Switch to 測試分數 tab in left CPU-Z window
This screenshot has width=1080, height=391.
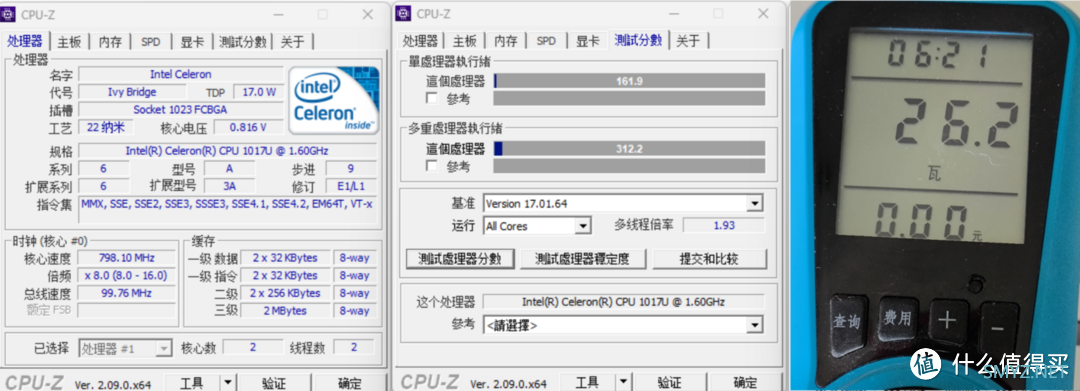(242, 42)
